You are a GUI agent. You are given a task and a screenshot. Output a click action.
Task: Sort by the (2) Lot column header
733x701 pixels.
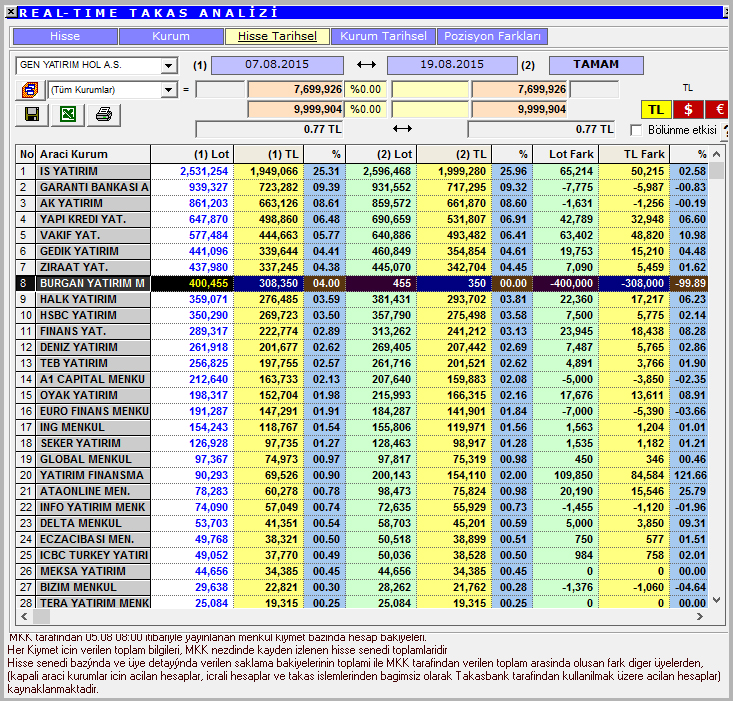tap(381, 154)
